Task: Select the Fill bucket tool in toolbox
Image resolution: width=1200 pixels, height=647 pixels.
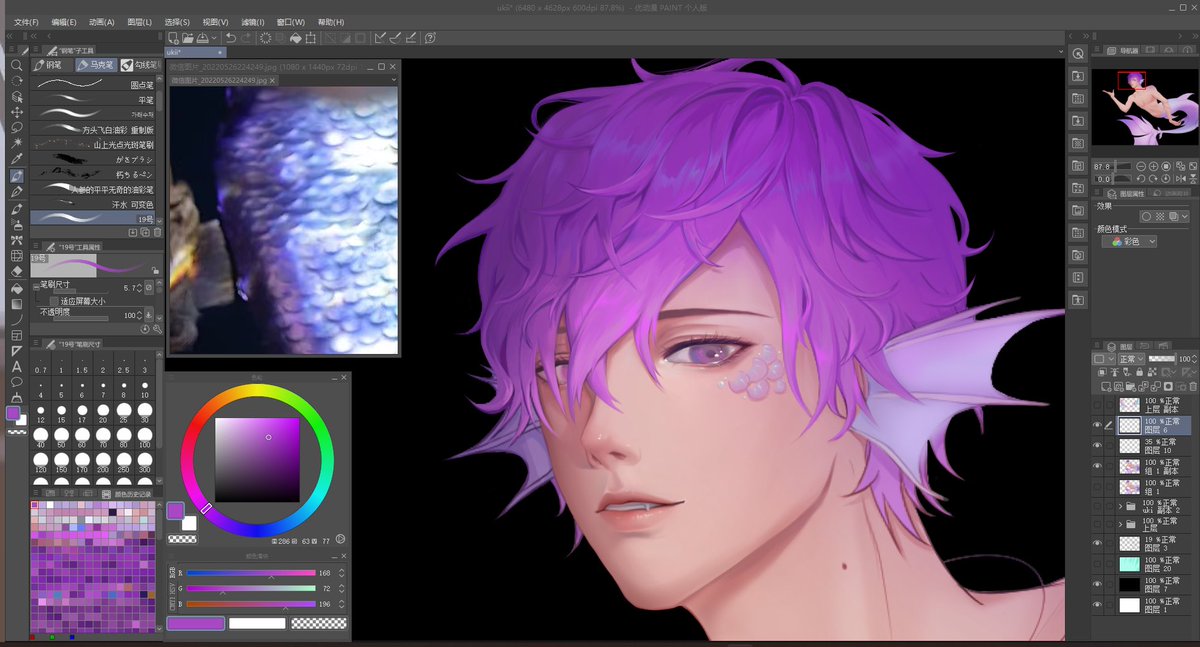Action: click(x=16, y=287)
